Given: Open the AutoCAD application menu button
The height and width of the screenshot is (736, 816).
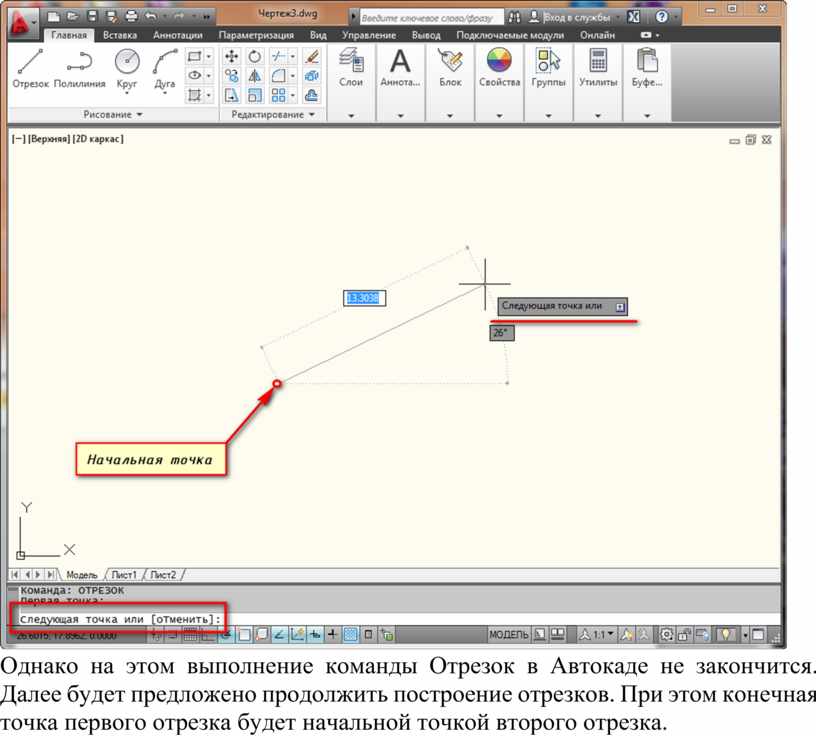Looking at the screenshot, I should click(21, 23).
